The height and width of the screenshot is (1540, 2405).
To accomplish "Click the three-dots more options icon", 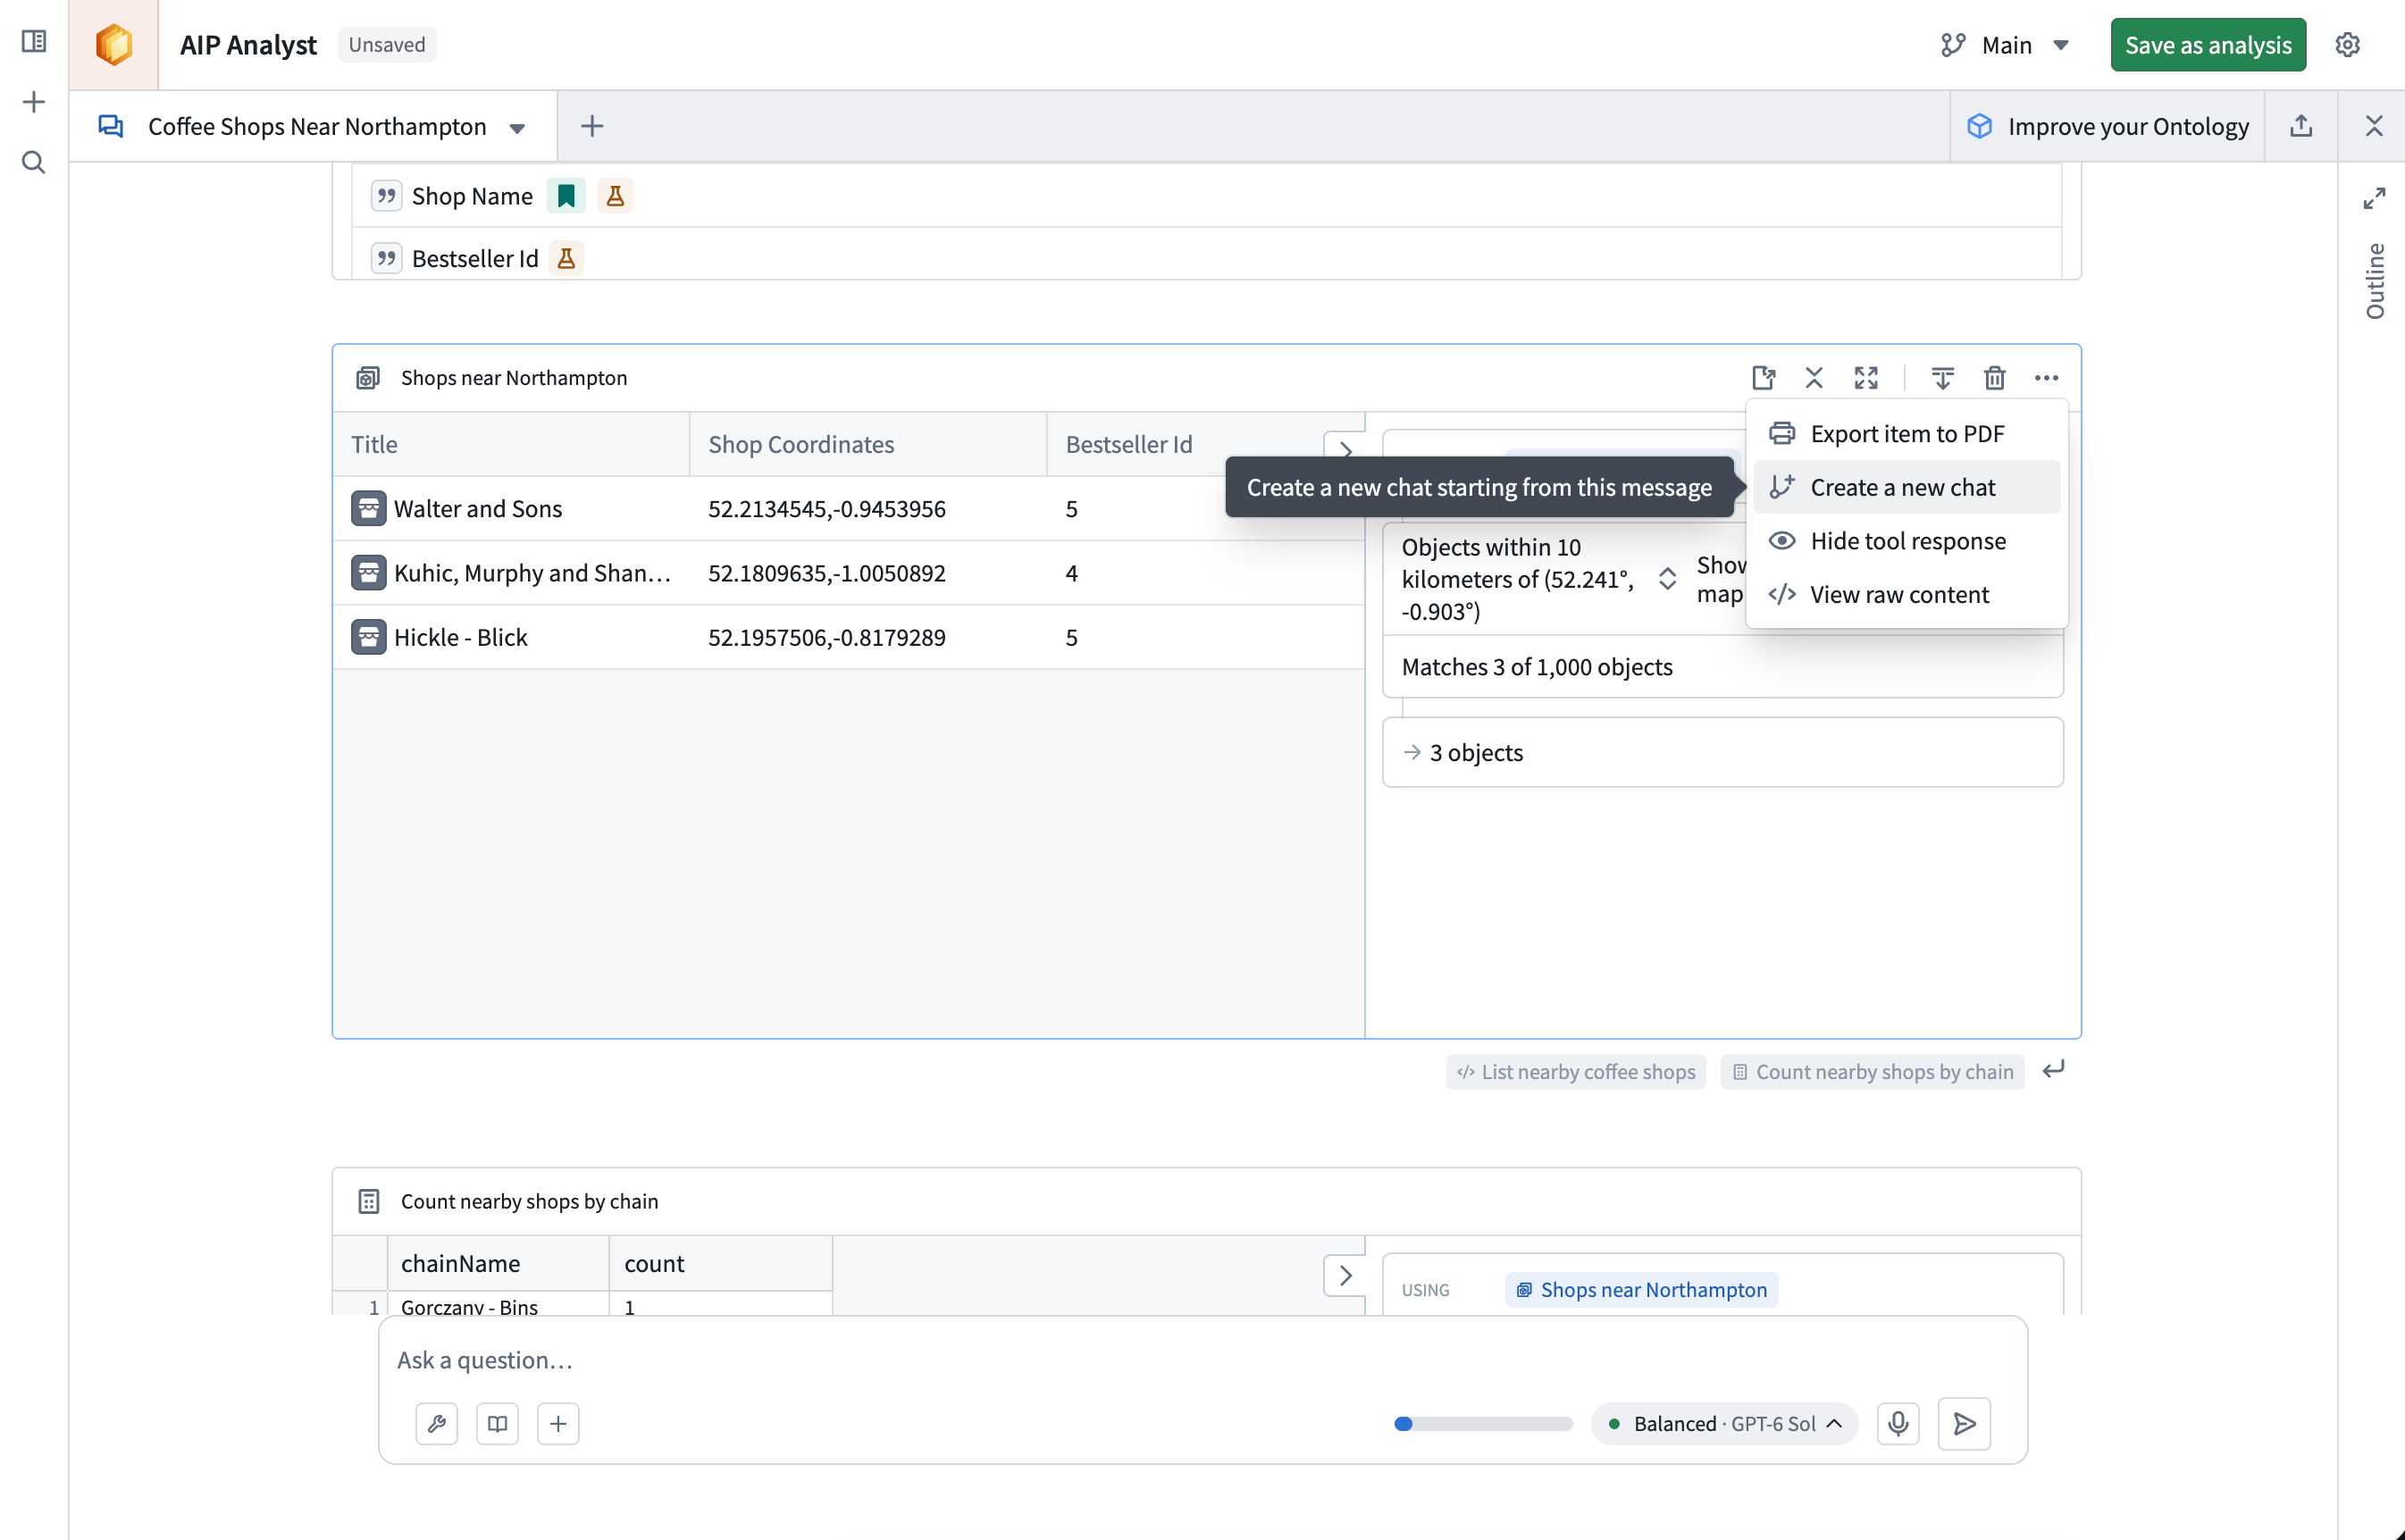I will click(x=2046, y=378).
